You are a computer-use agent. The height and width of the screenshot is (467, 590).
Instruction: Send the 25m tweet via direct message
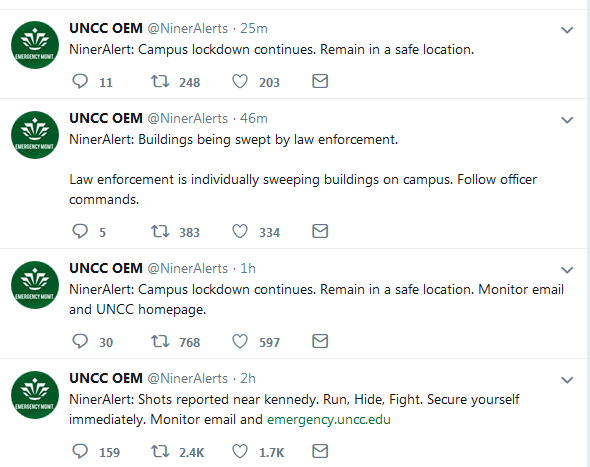point(320,81)
